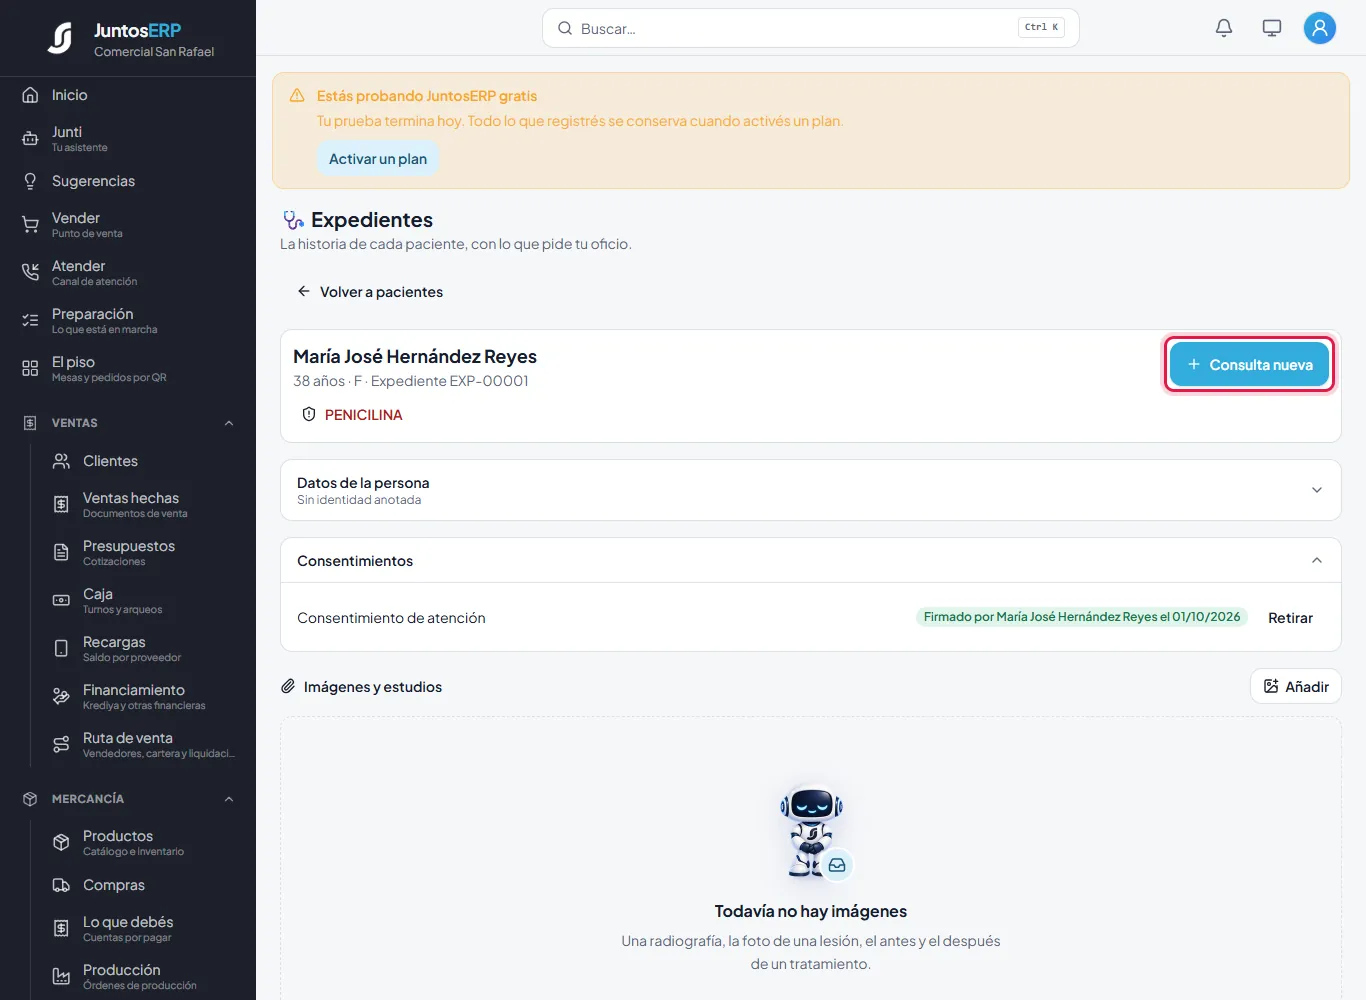Open the notifications bell
The height and width of the screenshot is (1000, 1366).
(x=1224, y=28)
